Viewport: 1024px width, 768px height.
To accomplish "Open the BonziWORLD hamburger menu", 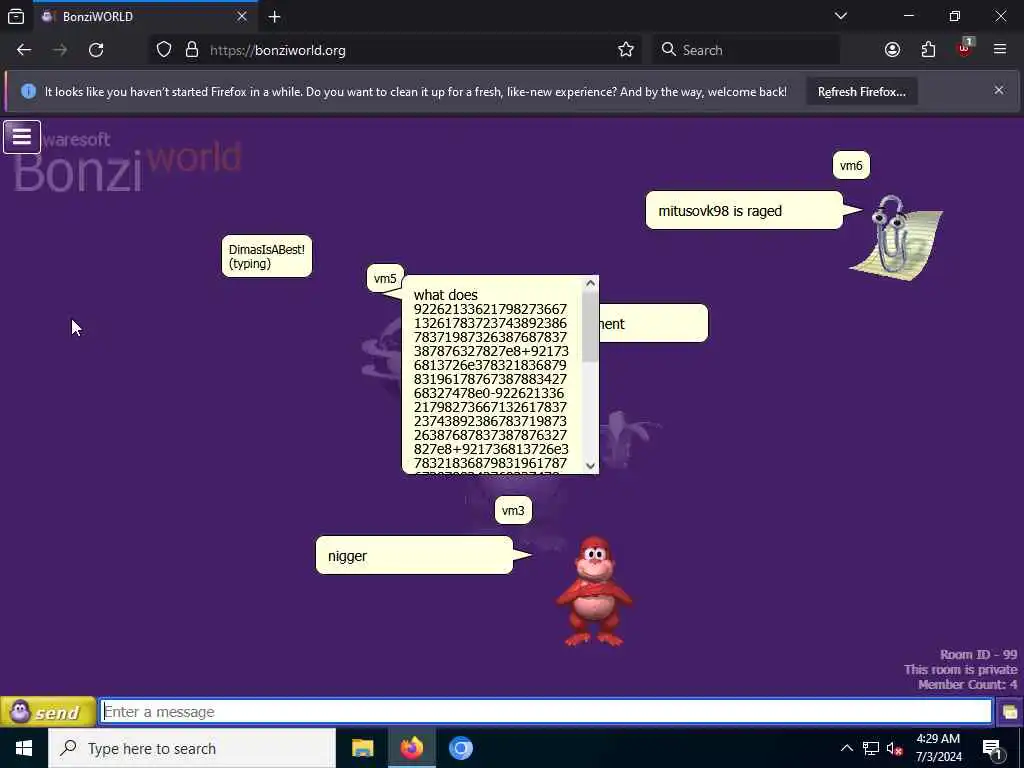I will 22,137.
